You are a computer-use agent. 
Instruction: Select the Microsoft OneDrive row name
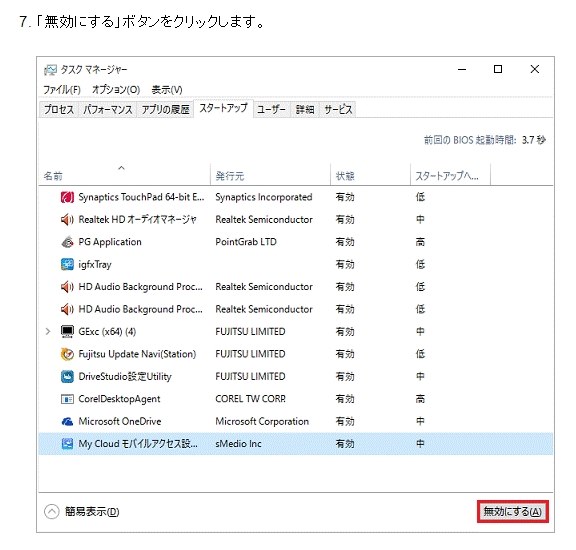click(x=120, y=421)
